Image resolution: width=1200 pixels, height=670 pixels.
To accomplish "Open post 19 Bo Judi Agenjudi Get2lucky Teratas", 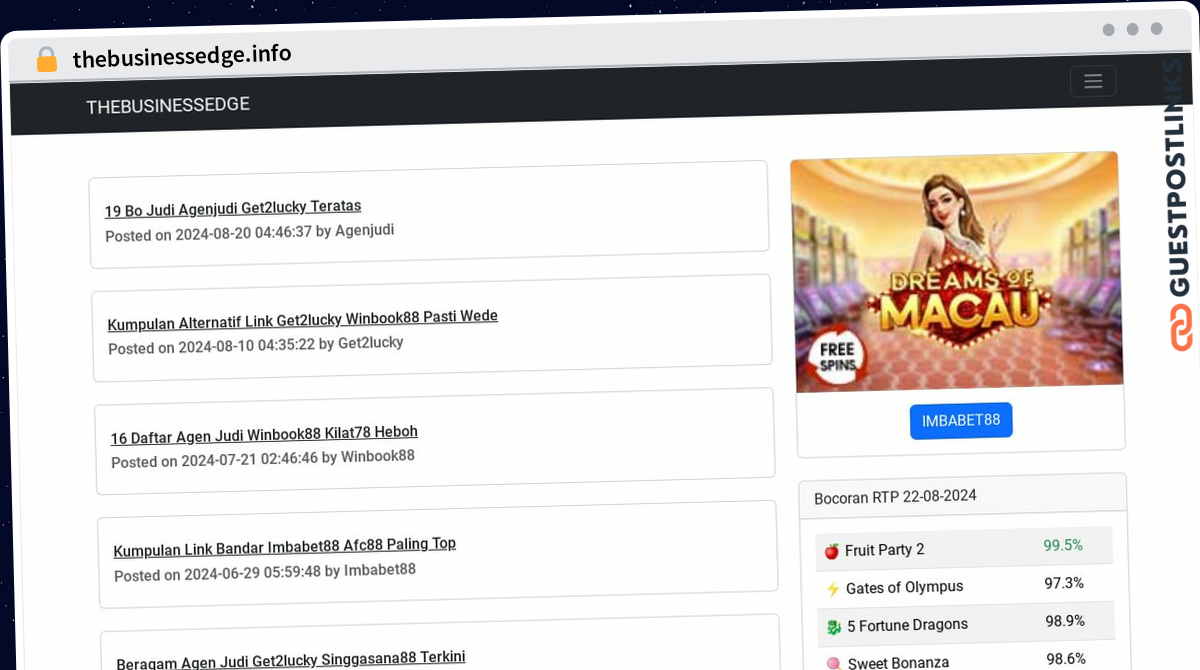I will point(233,208).
